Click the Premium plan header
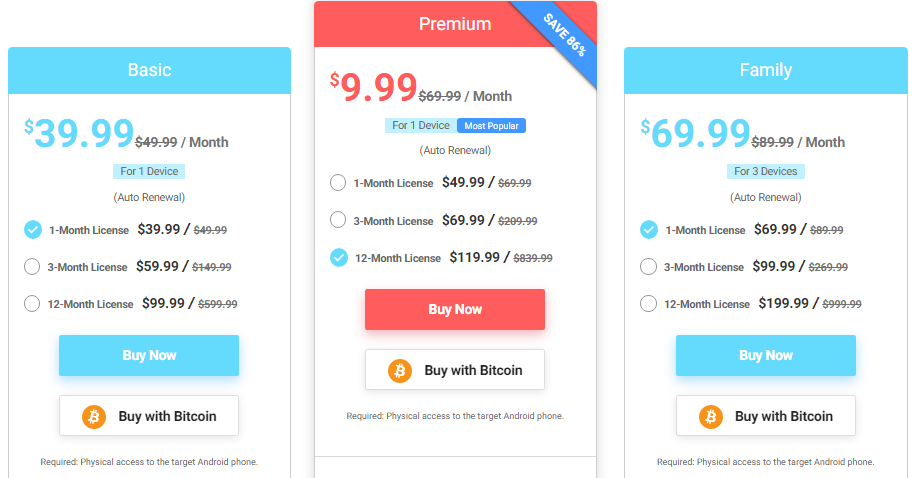 [x=455, y=24]
